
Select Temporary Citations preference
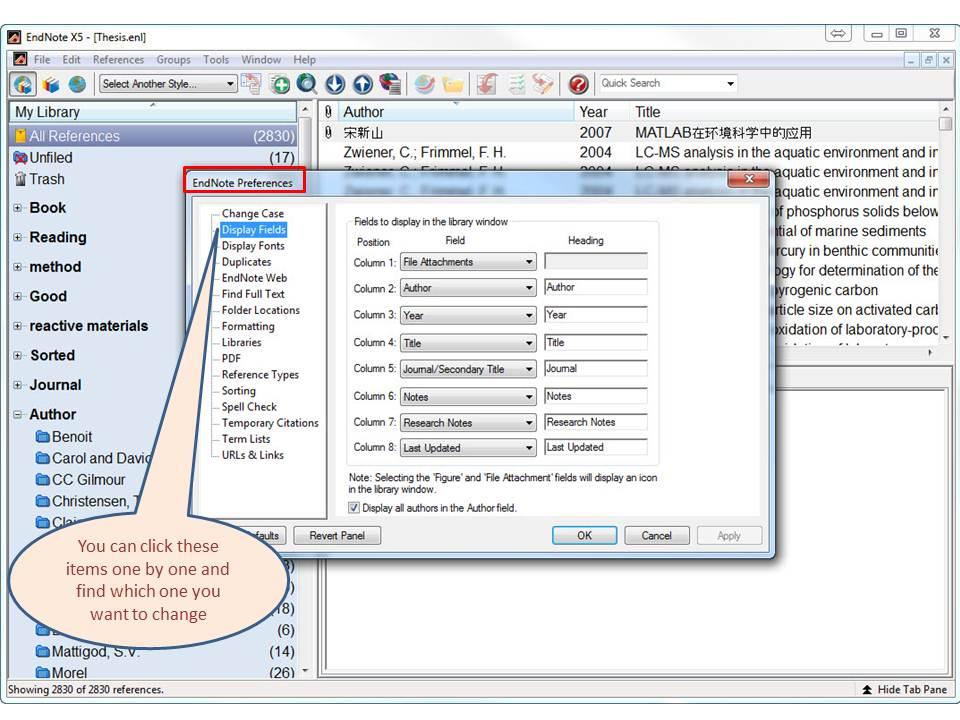tap(270, 422)
